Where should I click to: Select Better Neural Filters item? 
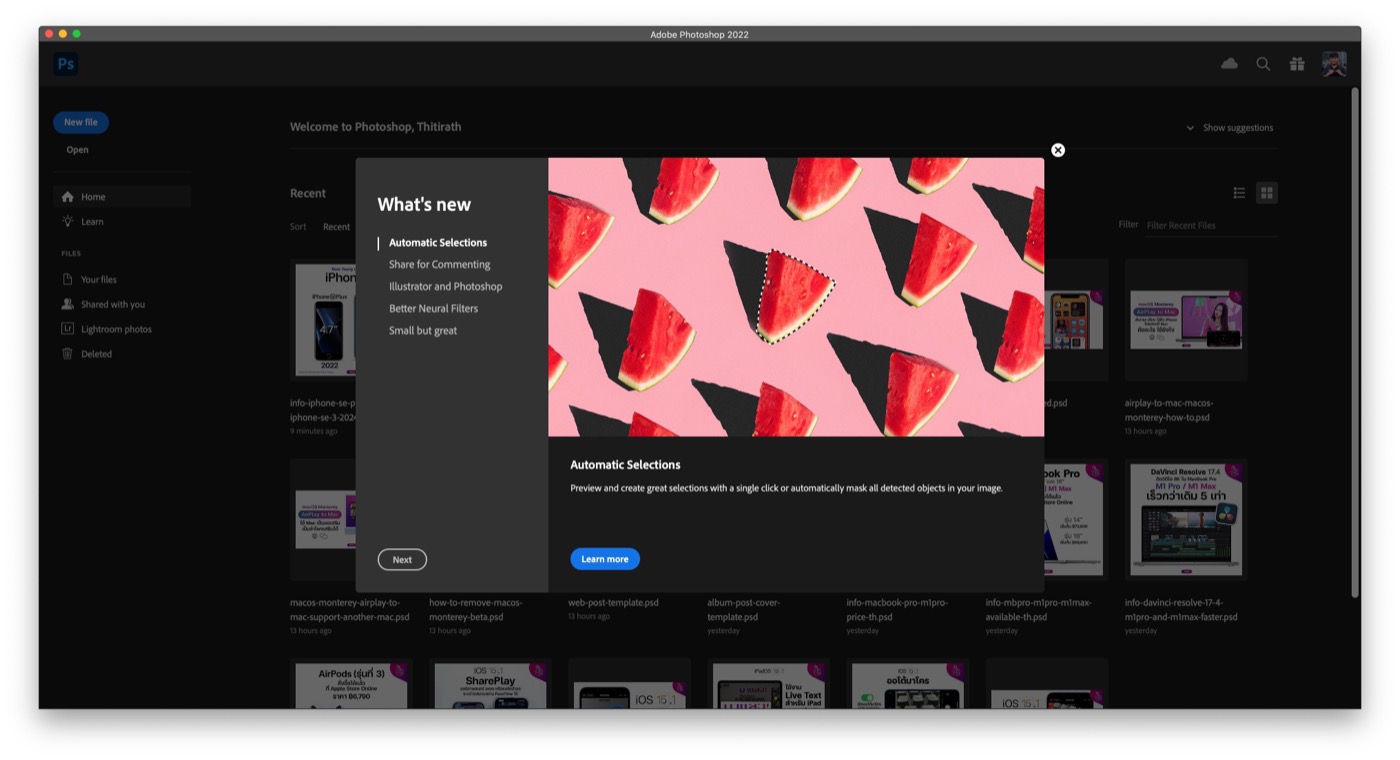[433, 309]
